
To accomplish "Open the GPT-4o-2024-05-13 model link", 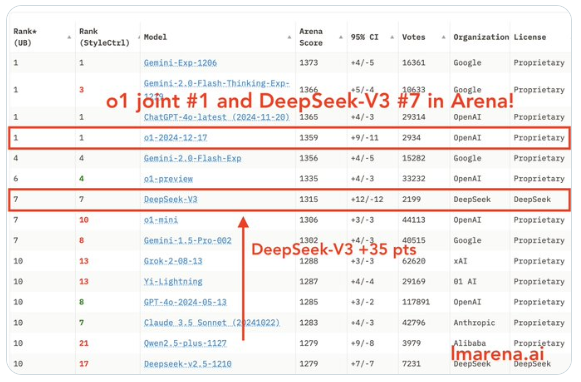I will click(x=185, y=302).
